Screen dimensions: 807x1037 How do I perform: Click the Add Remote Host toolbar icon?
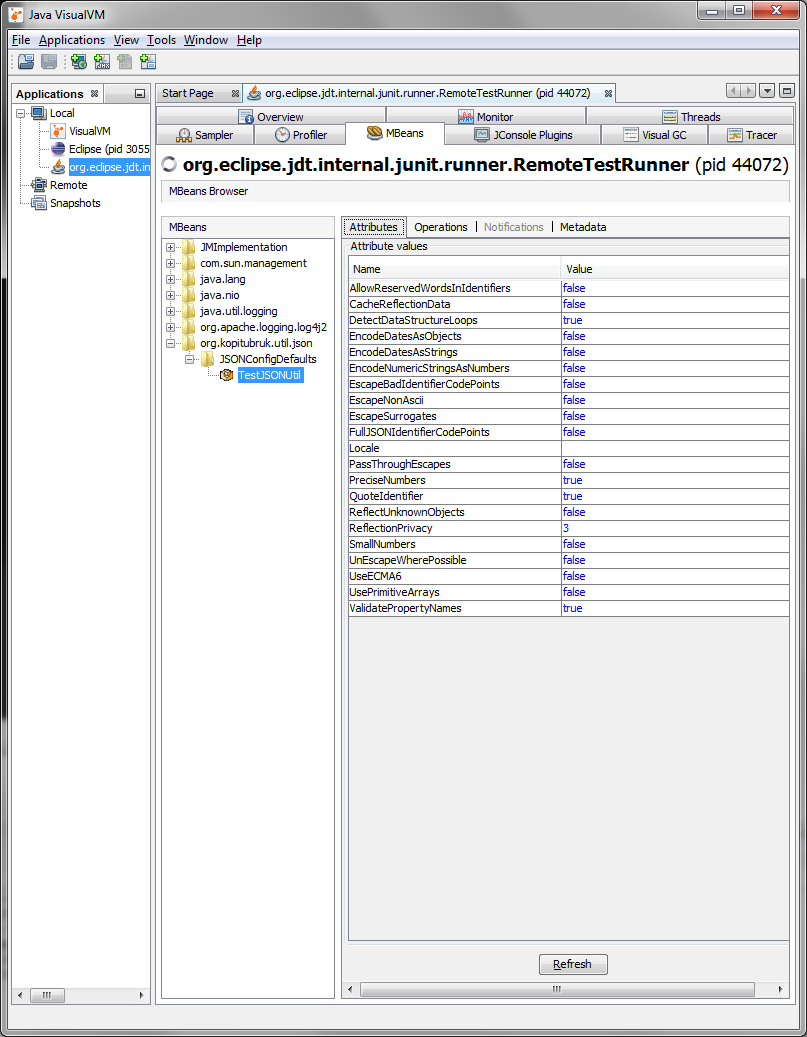79,62
